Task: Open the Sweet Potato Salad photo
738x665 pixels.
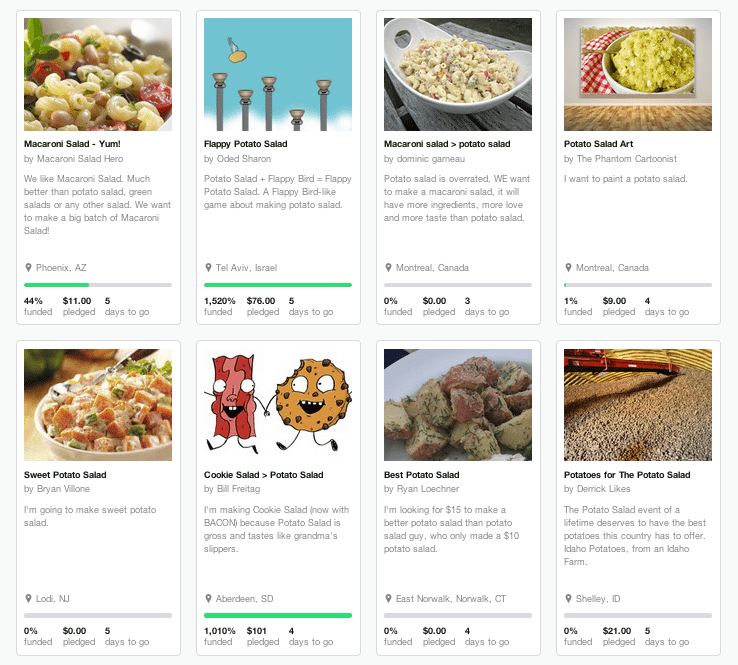Action: [98, 405]
